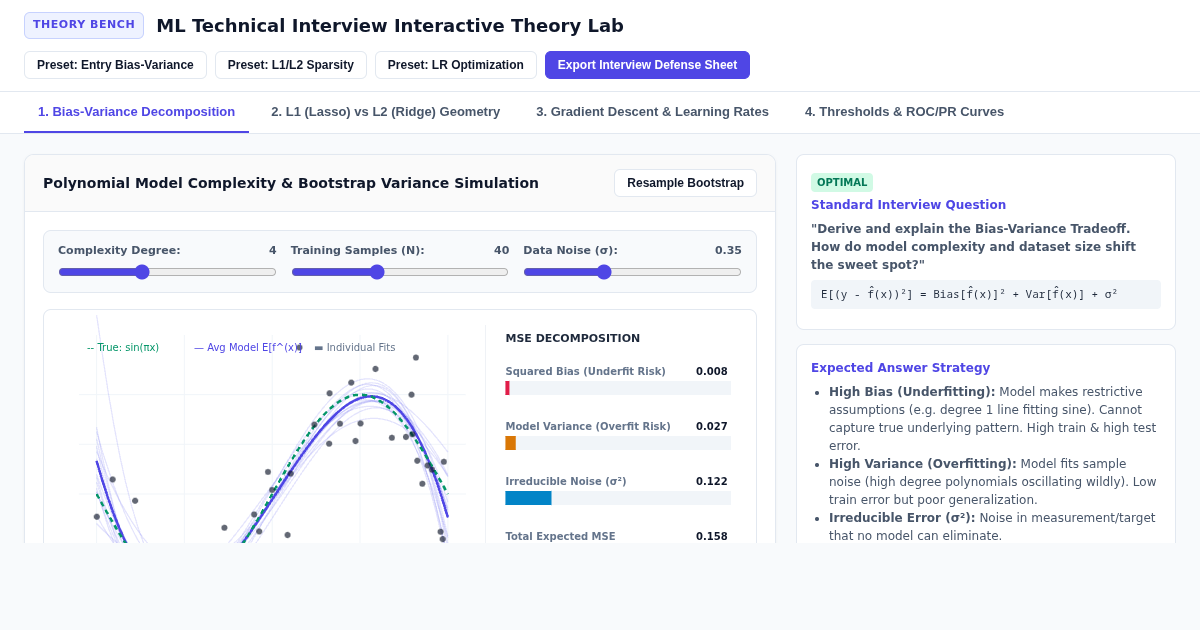Export the Interview Defense Sheet
The height and width of the screenshot is (630, 1200).
coord(647,65)
